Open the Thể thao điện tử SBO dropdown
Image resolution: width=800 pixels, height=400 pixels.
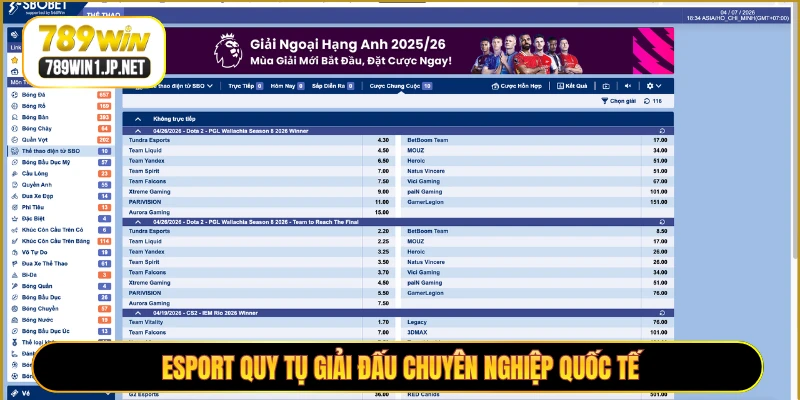178,86
